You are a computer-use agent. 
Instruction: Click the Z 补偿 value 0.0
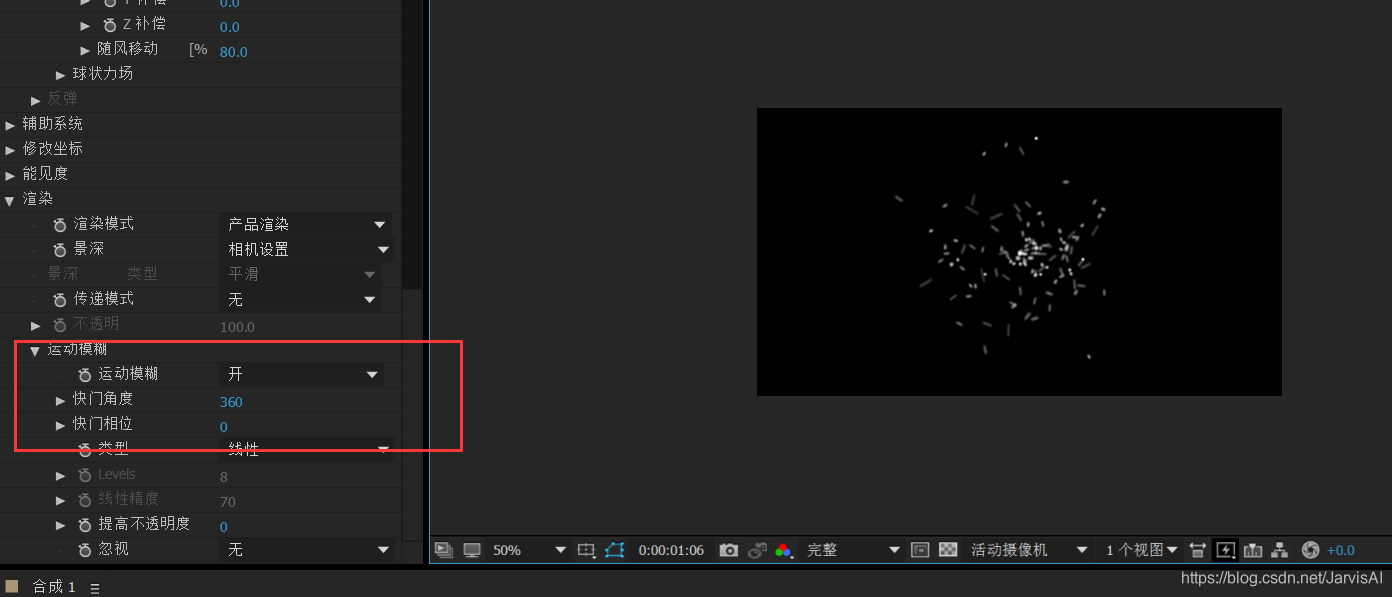(229, 27)
